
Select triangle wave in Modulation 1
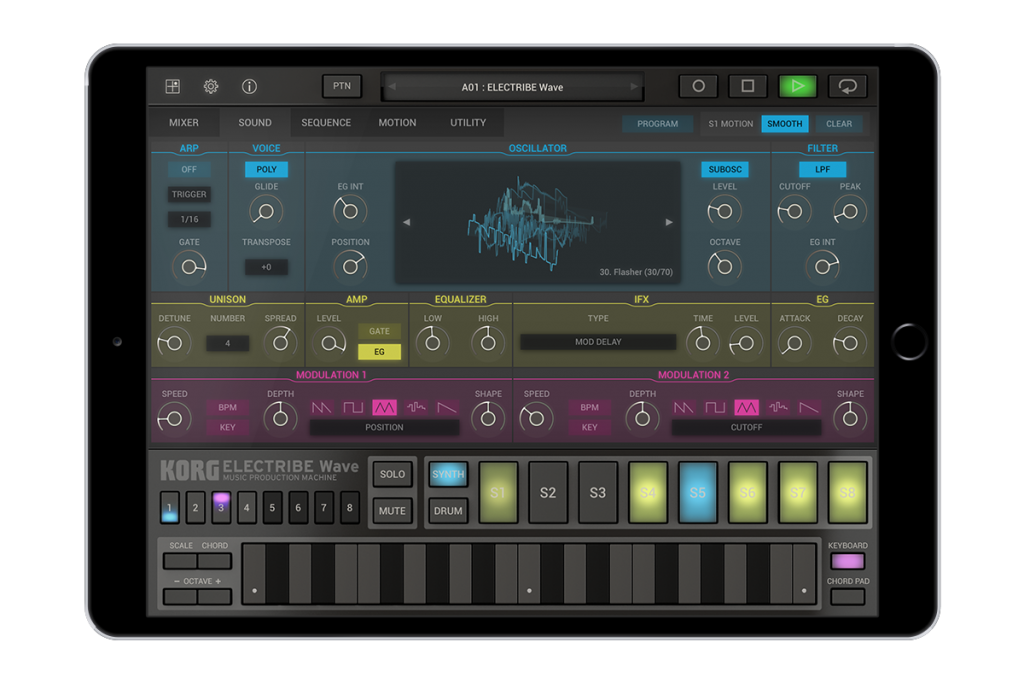pyautogui.click(x=384, y=407)
